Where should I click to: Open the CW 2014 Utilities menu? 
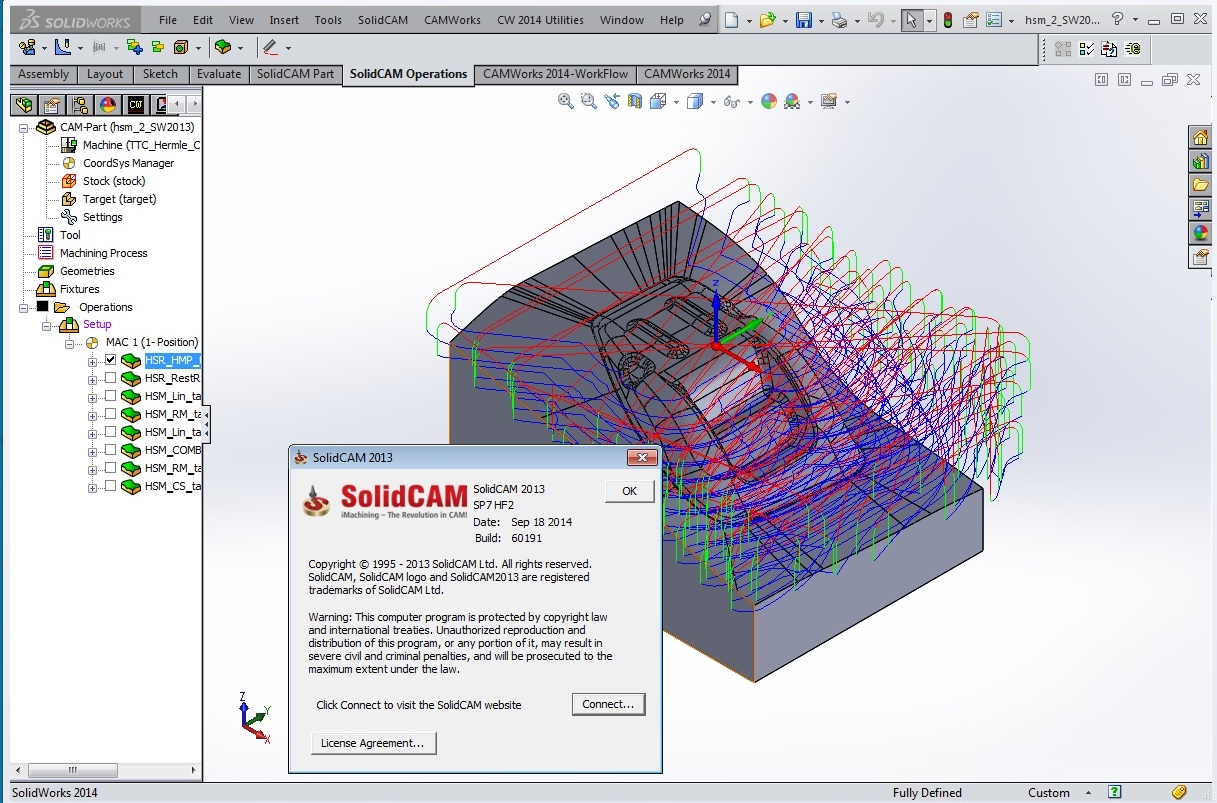(540, 19)
